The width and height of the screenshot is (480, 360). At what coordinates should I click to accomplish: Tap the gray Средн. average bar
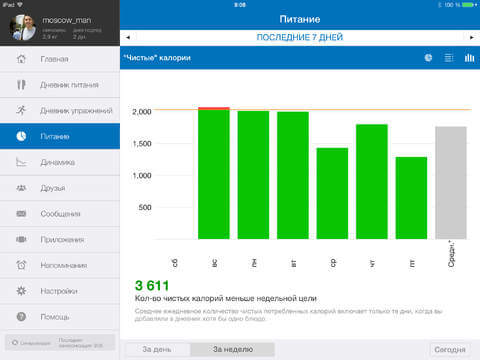pos(451,183)
